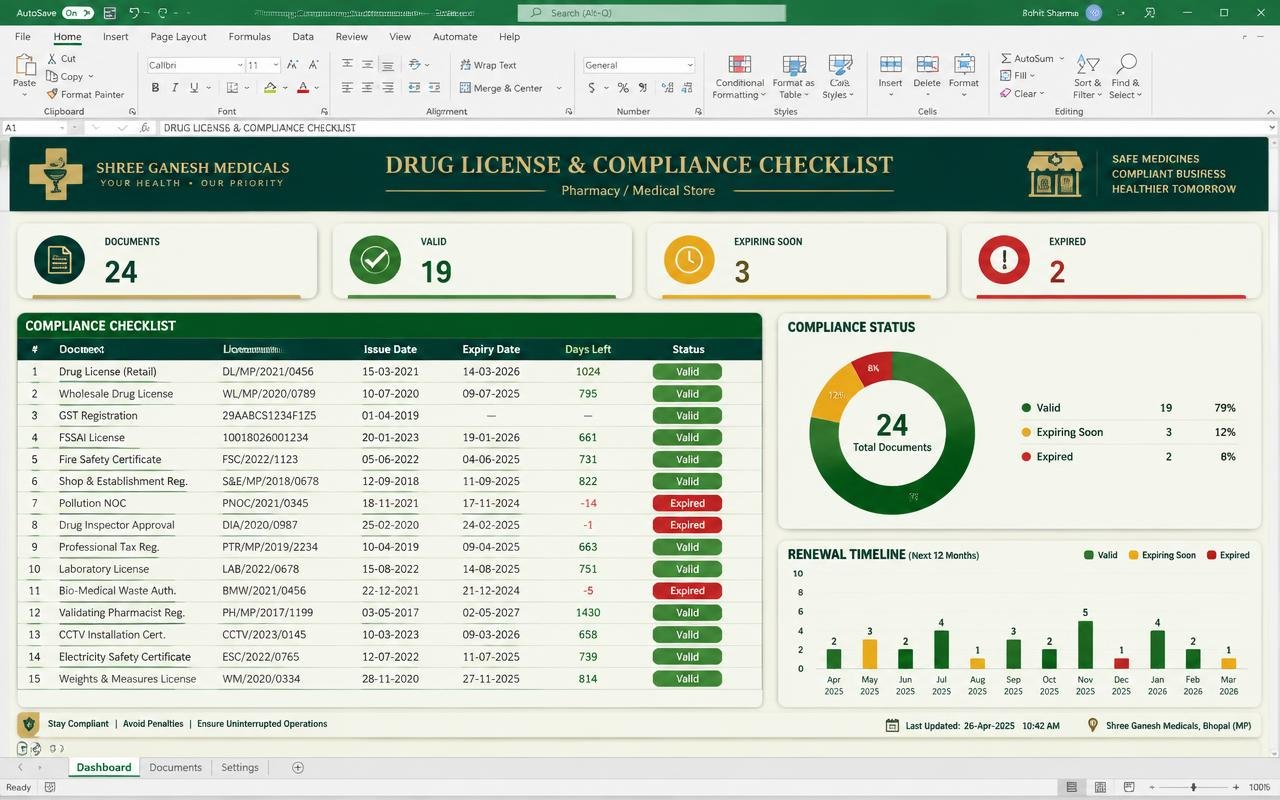Select cell with DL/MP/2021/0456
The image size is (1280, 800).
point(268,372)
